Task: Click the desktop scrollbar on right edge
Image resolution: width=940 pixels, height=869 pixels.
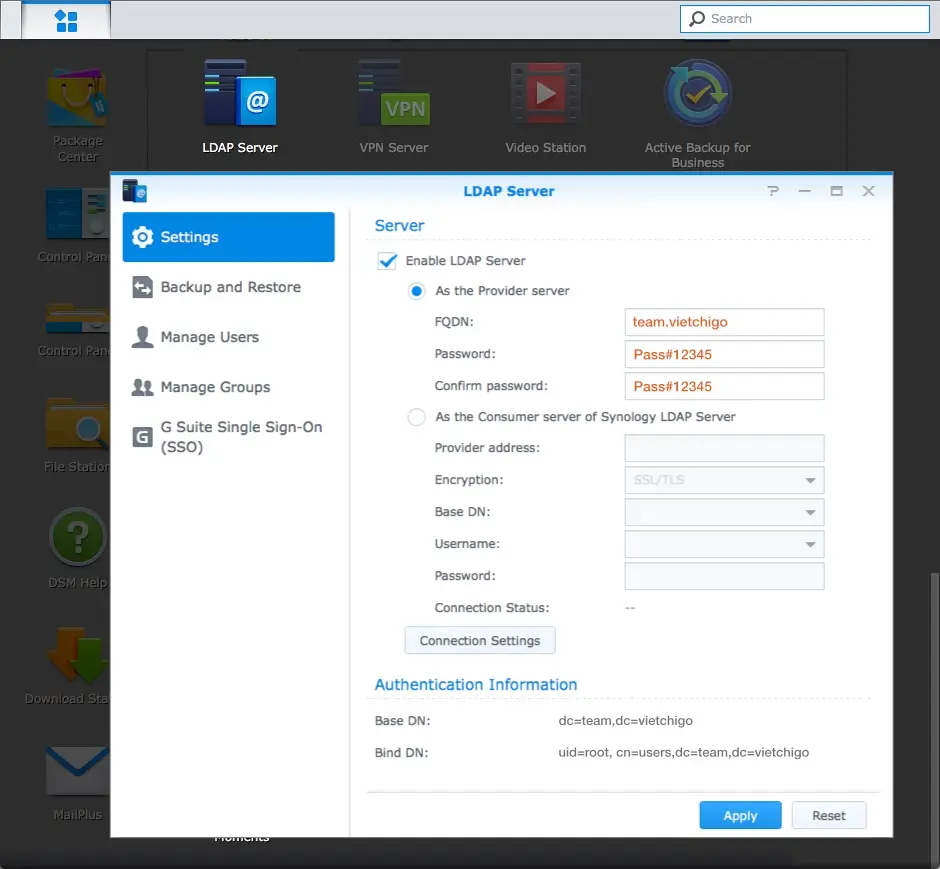Action: 935,716
